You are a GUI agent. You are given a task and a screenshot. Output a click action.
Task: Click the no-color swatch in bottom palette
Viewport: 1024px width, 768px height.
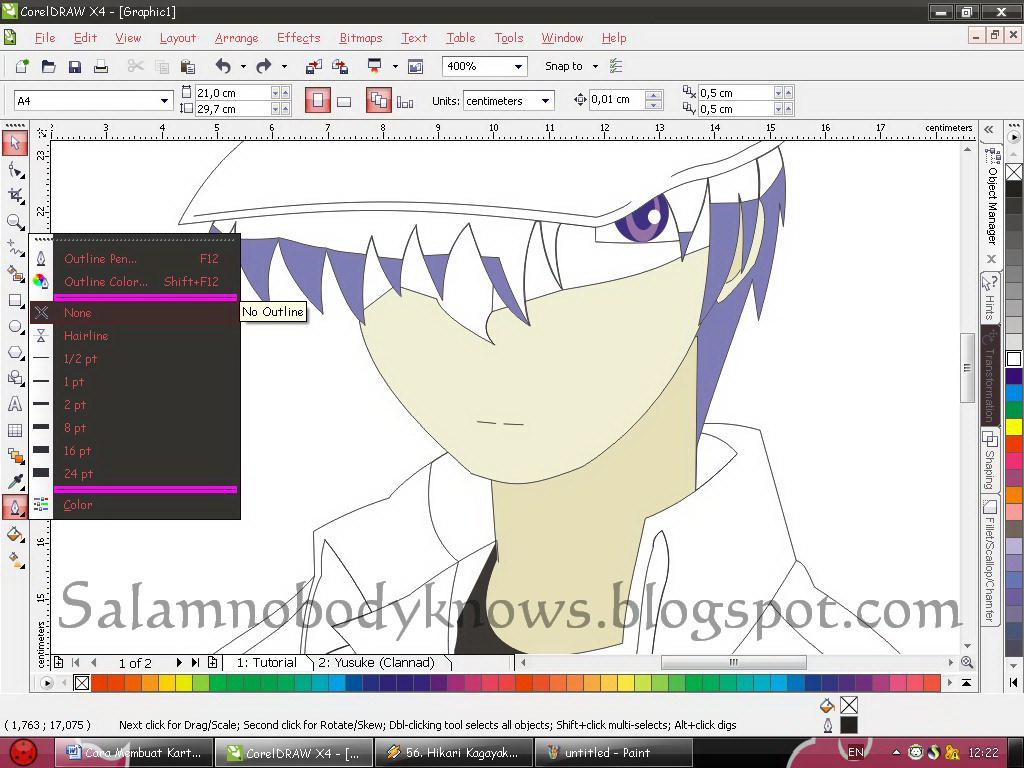[x=82, y=683]
